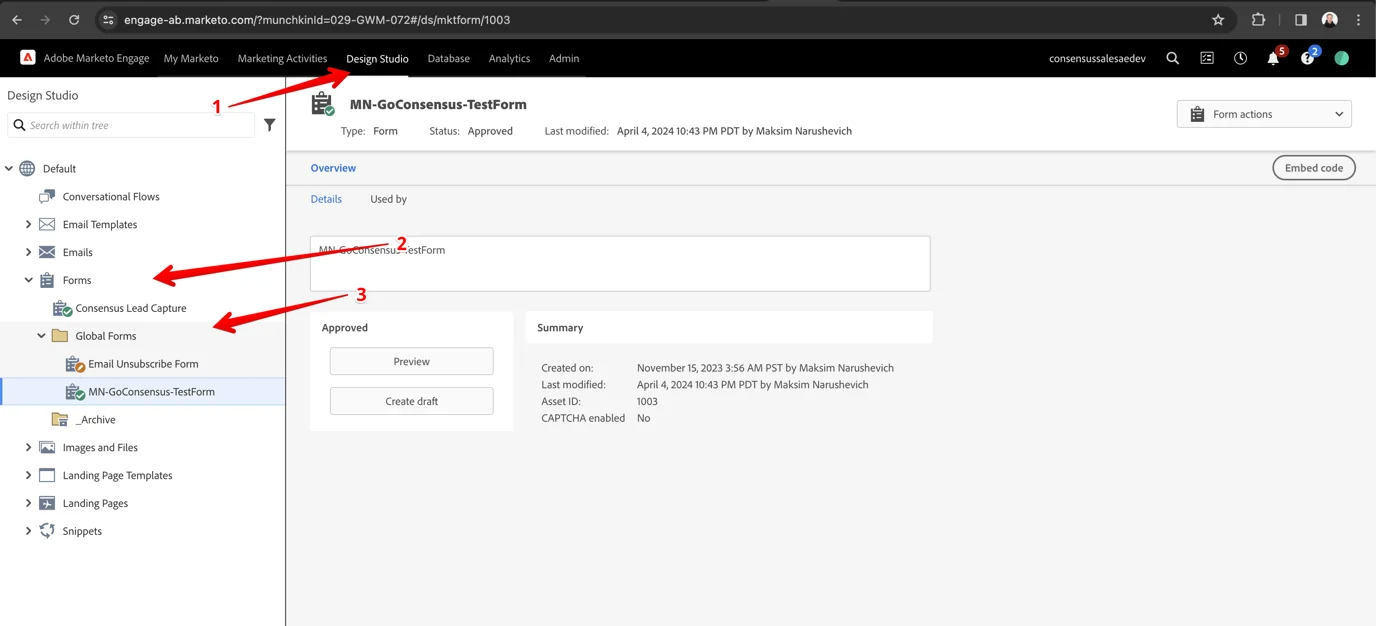Click the consensussalesaedev account name
1376x626 pixels.
[x=1097, y=58]
